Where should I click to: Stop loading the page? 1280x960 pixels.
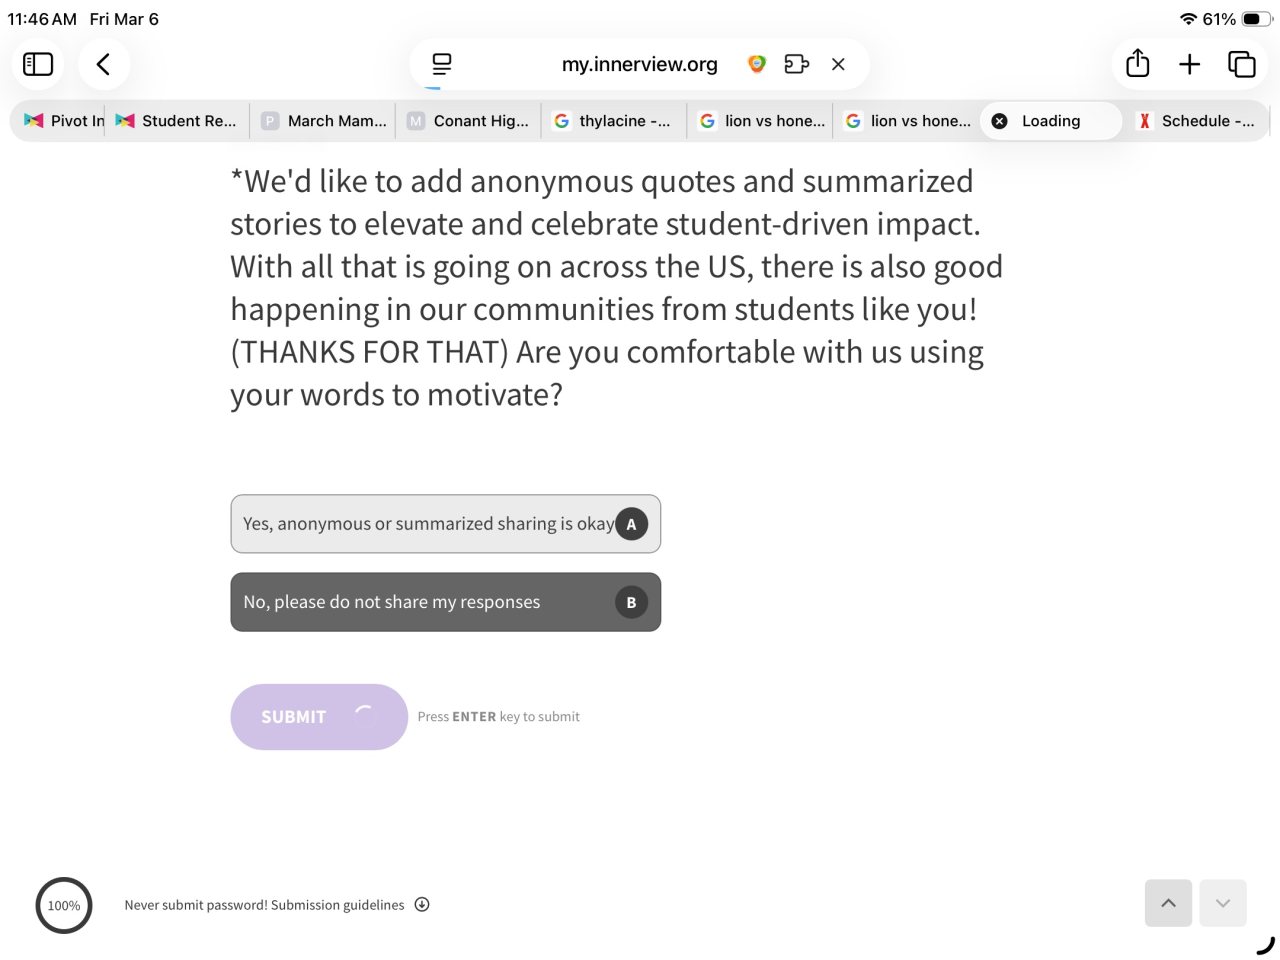(x=838, y=64)
